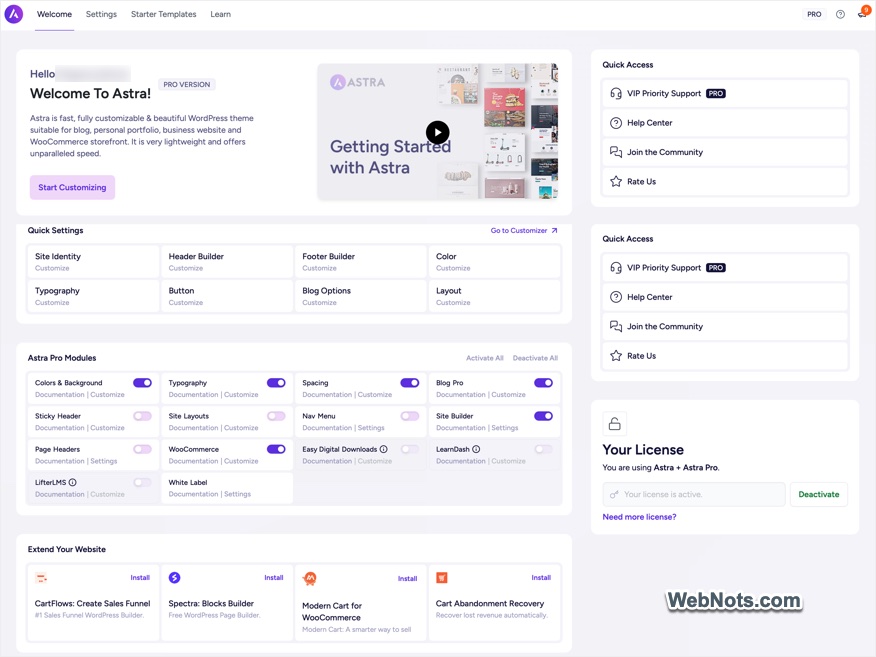This screenshot has height=657, width=876.
Task: Install Modern Cart for WooCommerce
Action: pyautogui.click(x=407, y=579)
